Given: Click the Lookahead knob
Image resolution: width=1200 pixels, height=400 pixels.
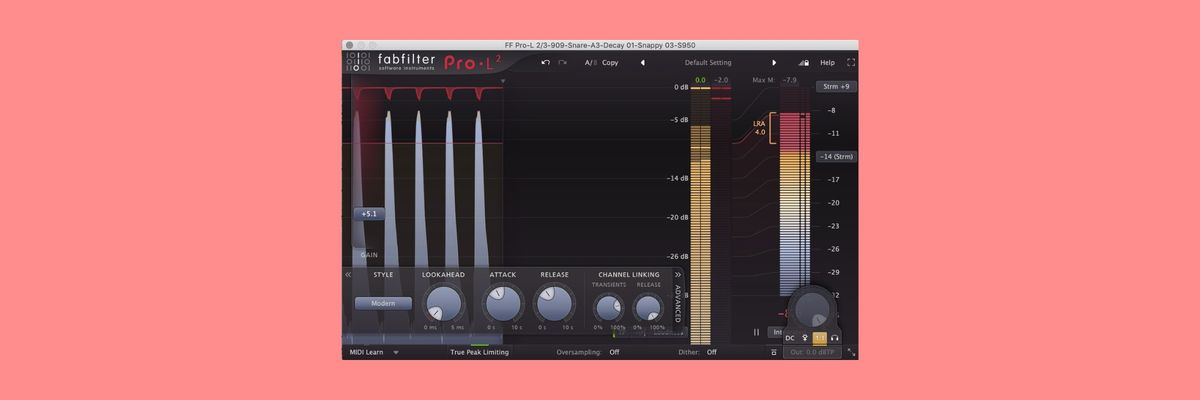Looking at the screenshot, I should [443, 302].
